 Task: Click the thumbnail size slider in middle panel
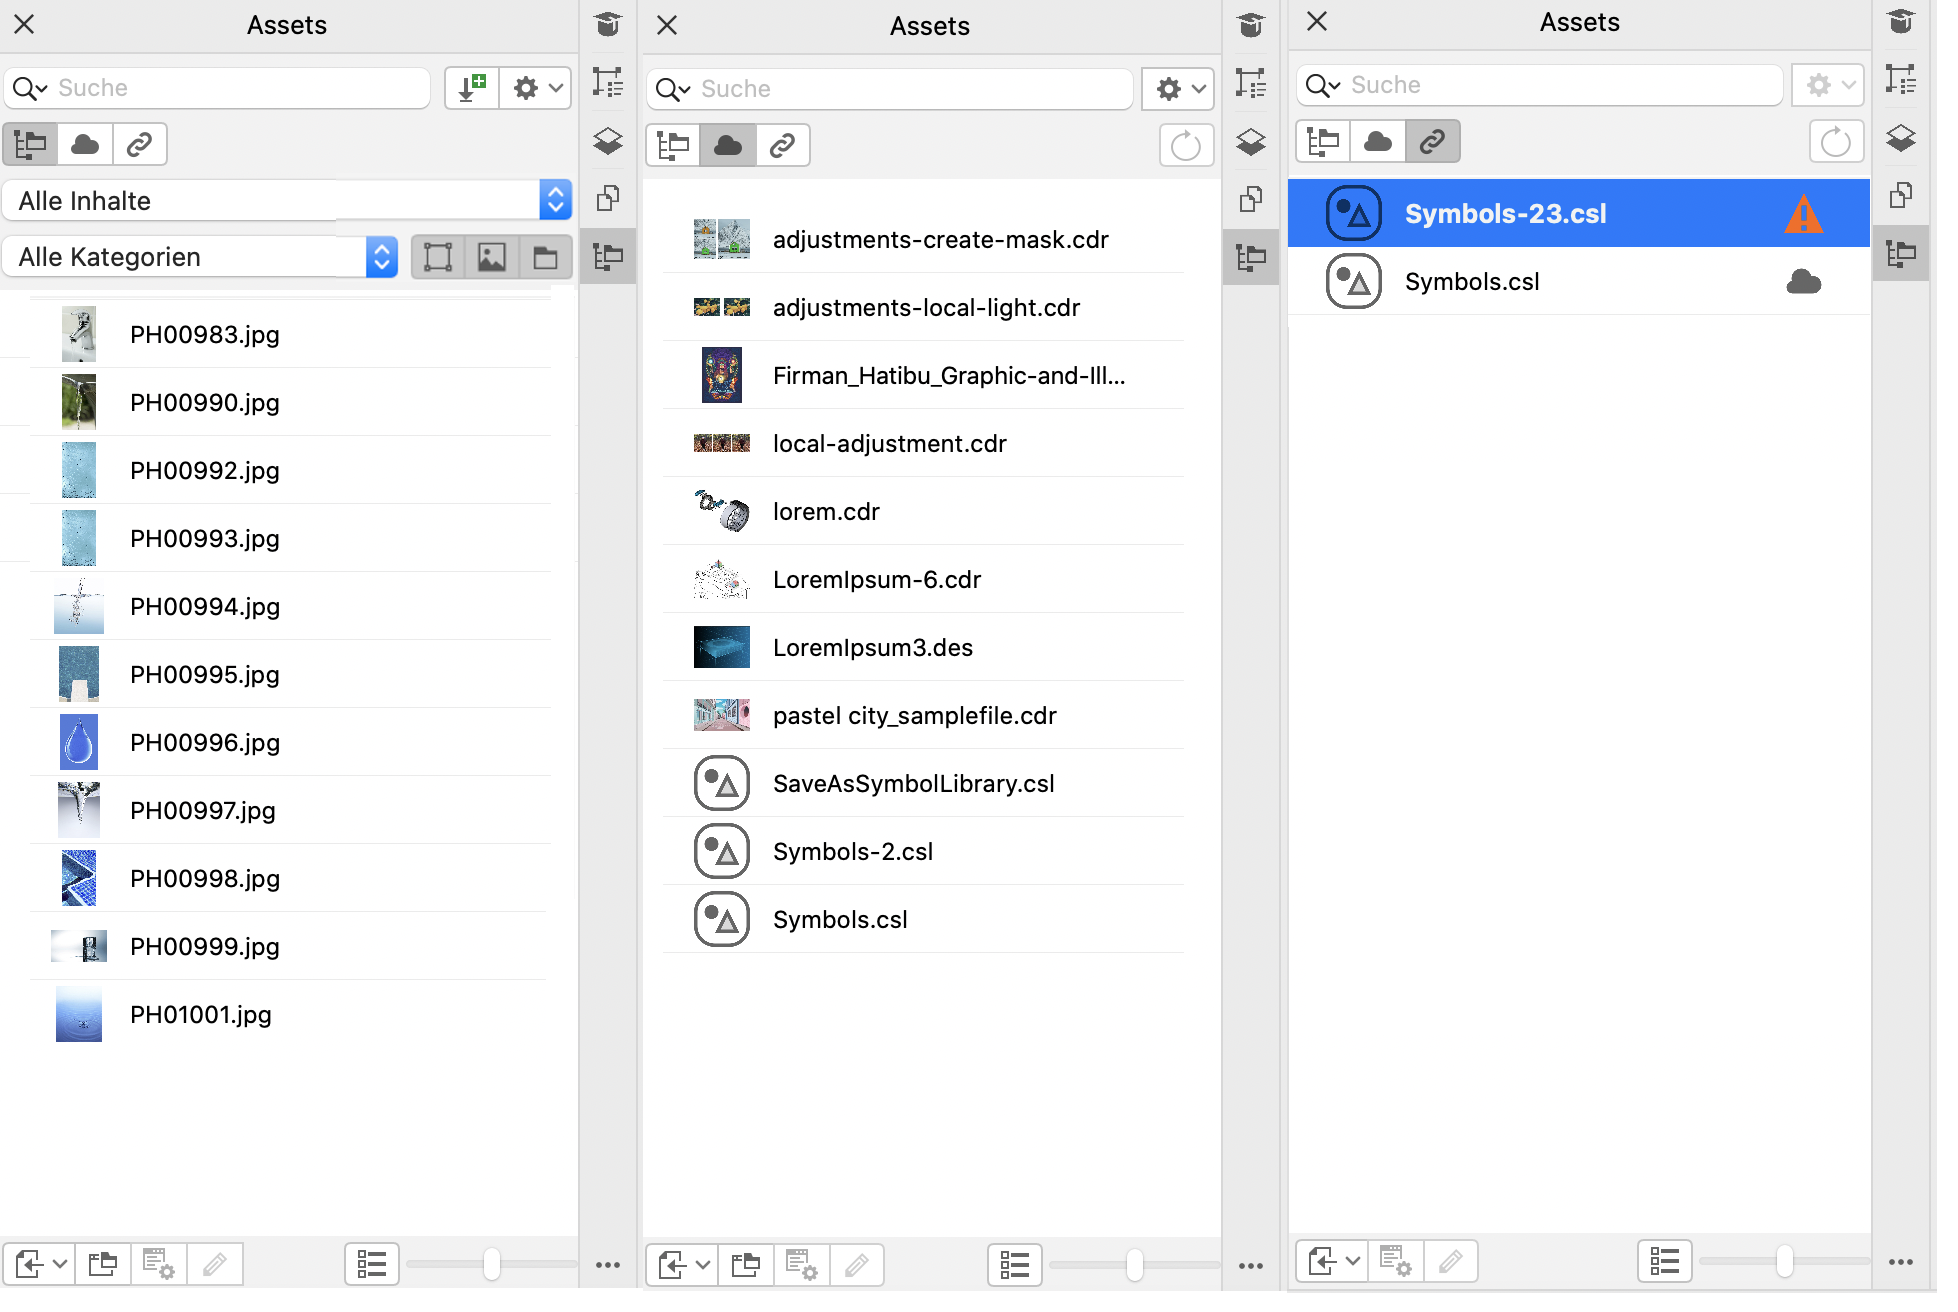1134,1265
